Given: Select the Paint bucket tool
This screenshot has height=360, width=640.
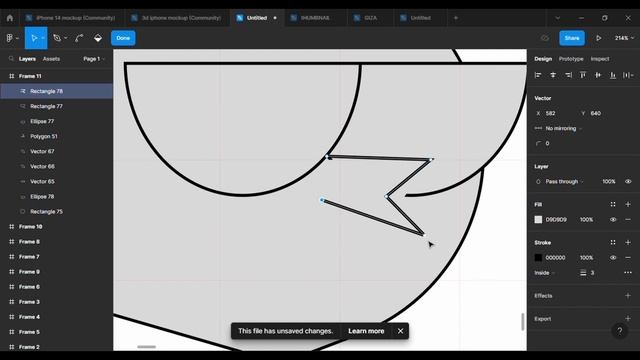Looking at the screenshot, I should pos(98,38).
